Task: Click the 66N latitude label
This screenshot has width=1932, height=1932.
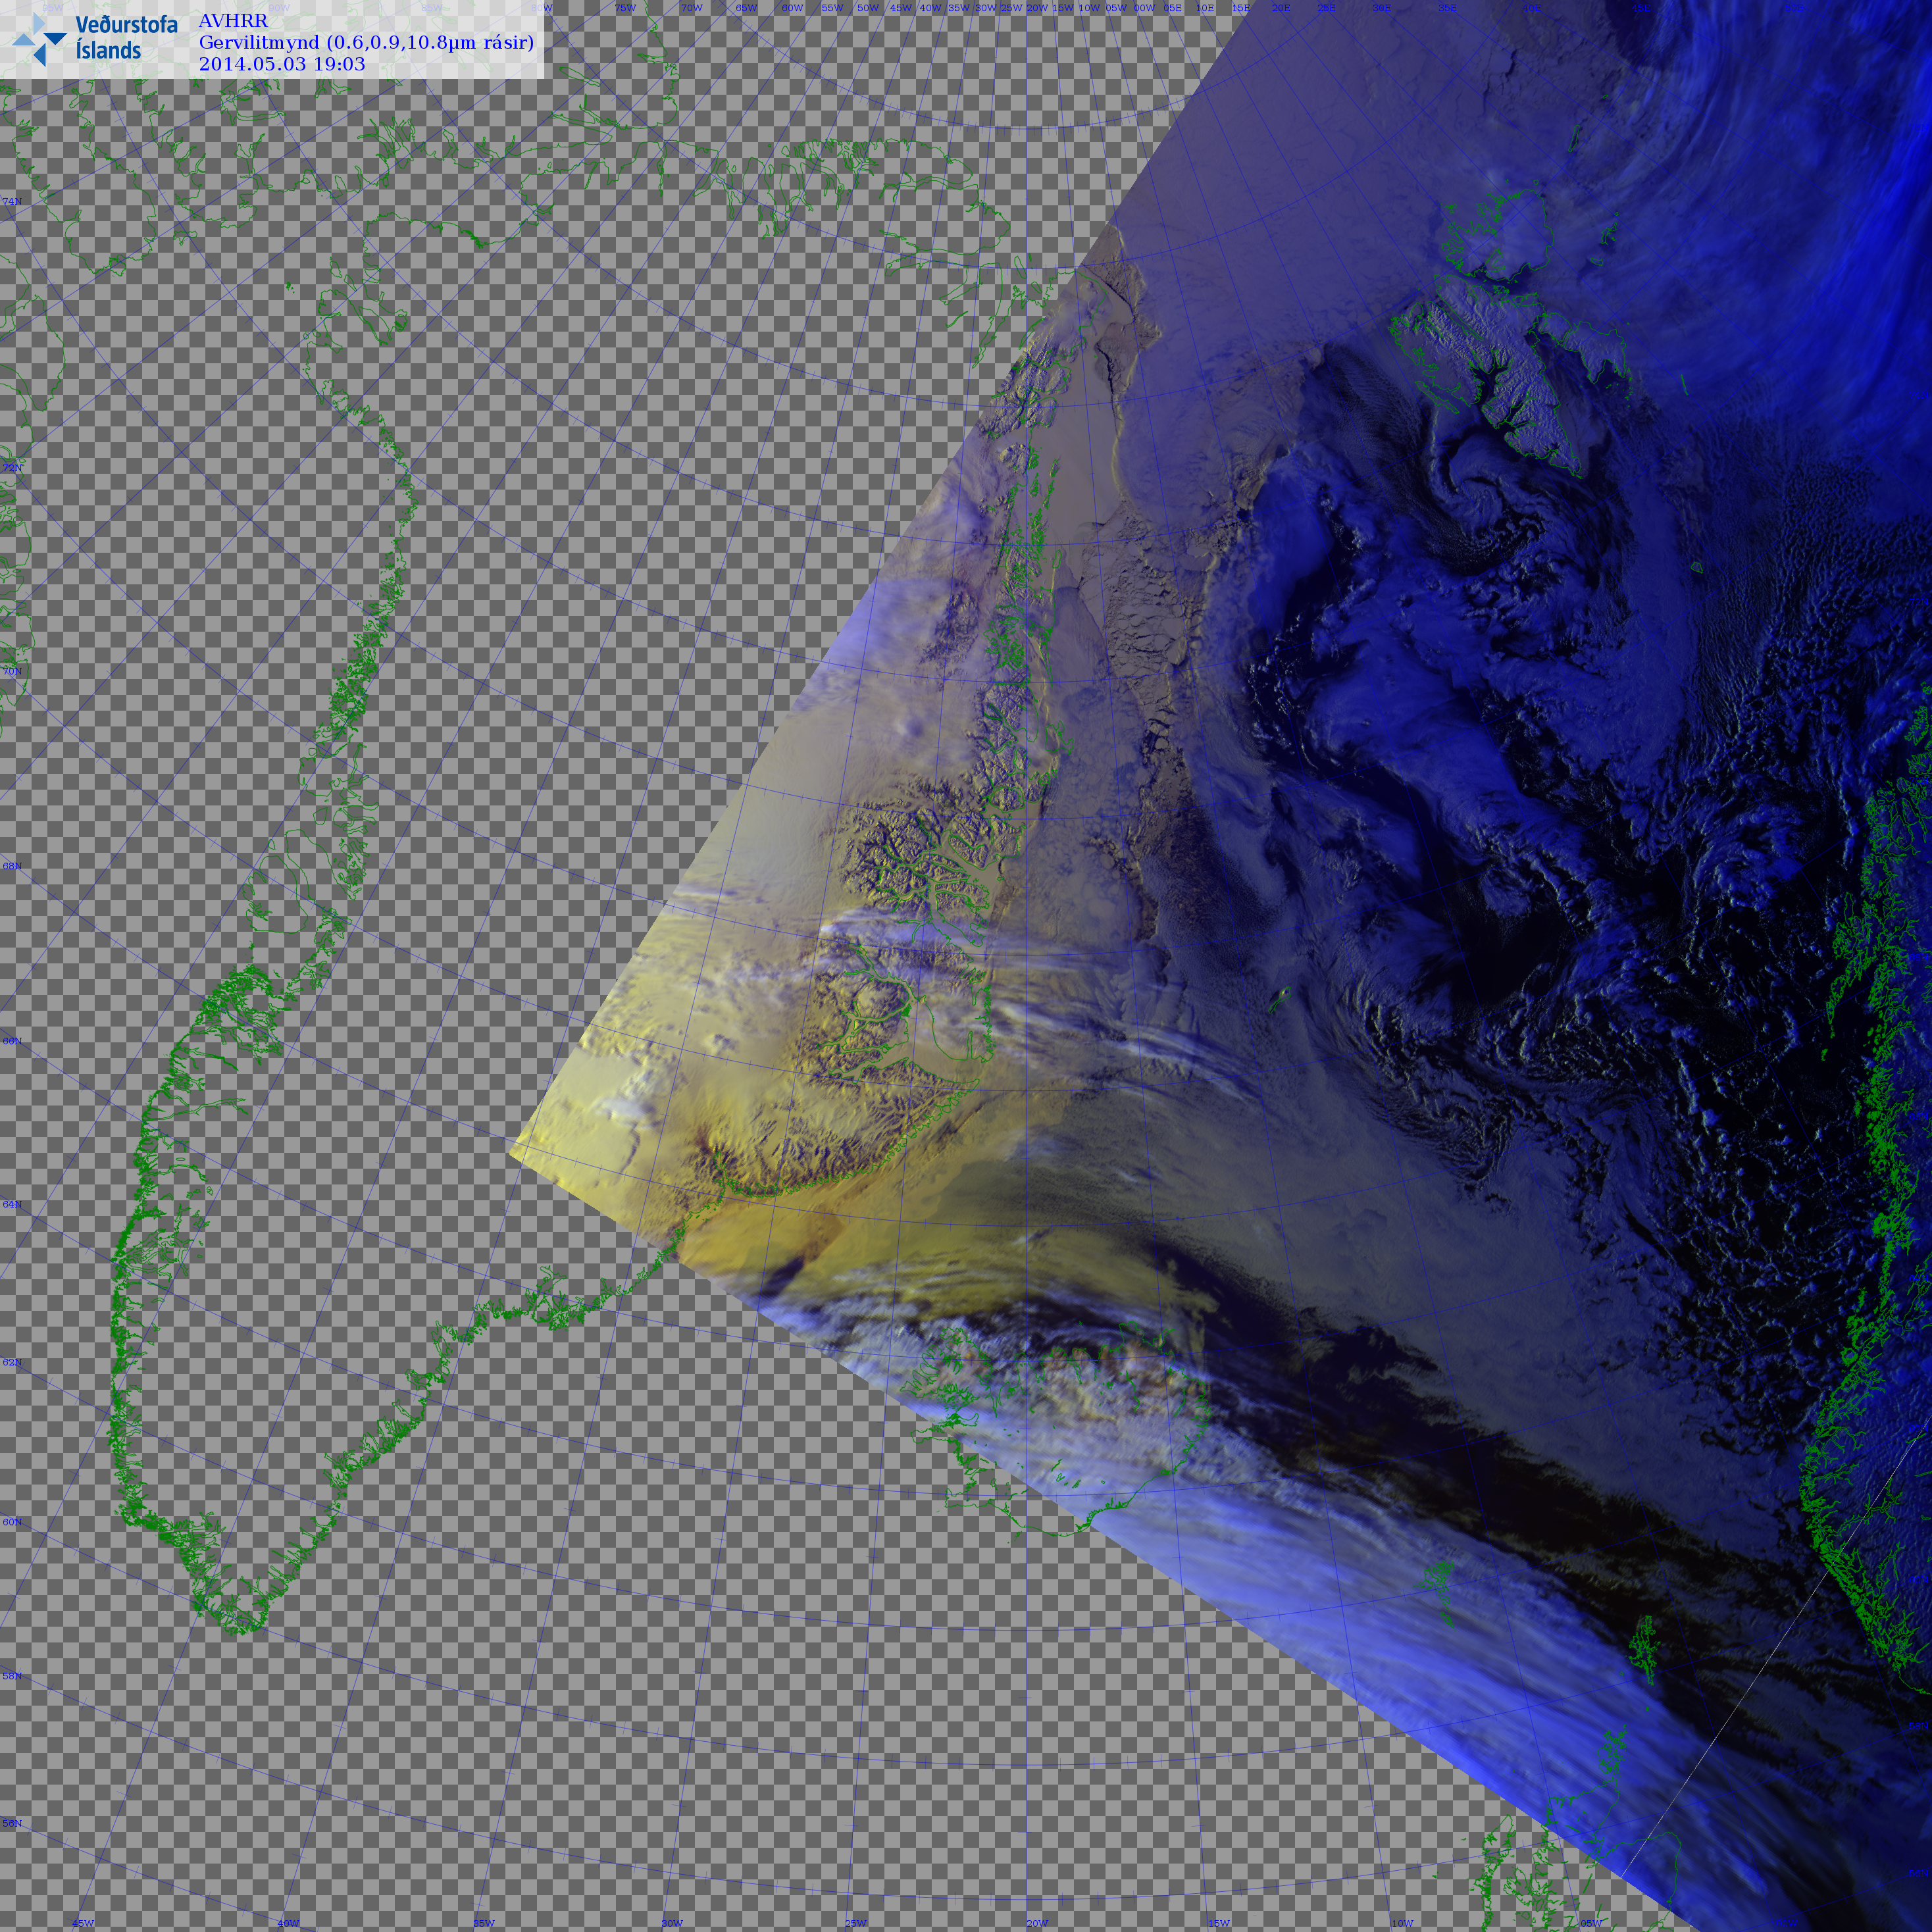Action: (x=12, y=1041)
